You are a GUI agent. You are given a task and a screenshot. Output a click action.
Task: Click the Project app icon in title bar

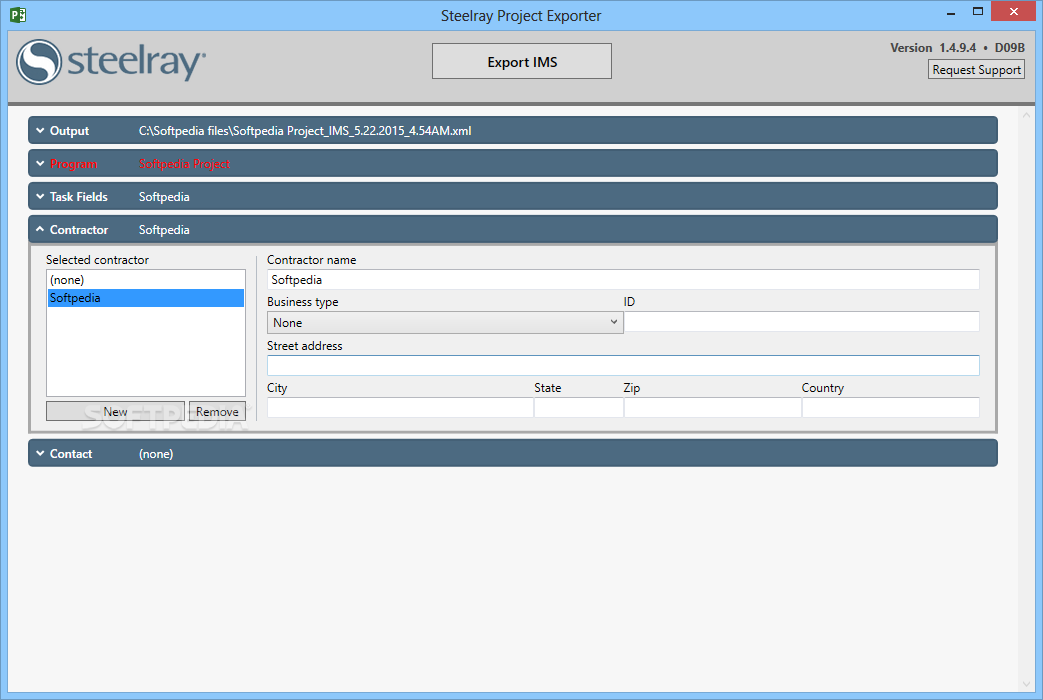coord(18,15)
